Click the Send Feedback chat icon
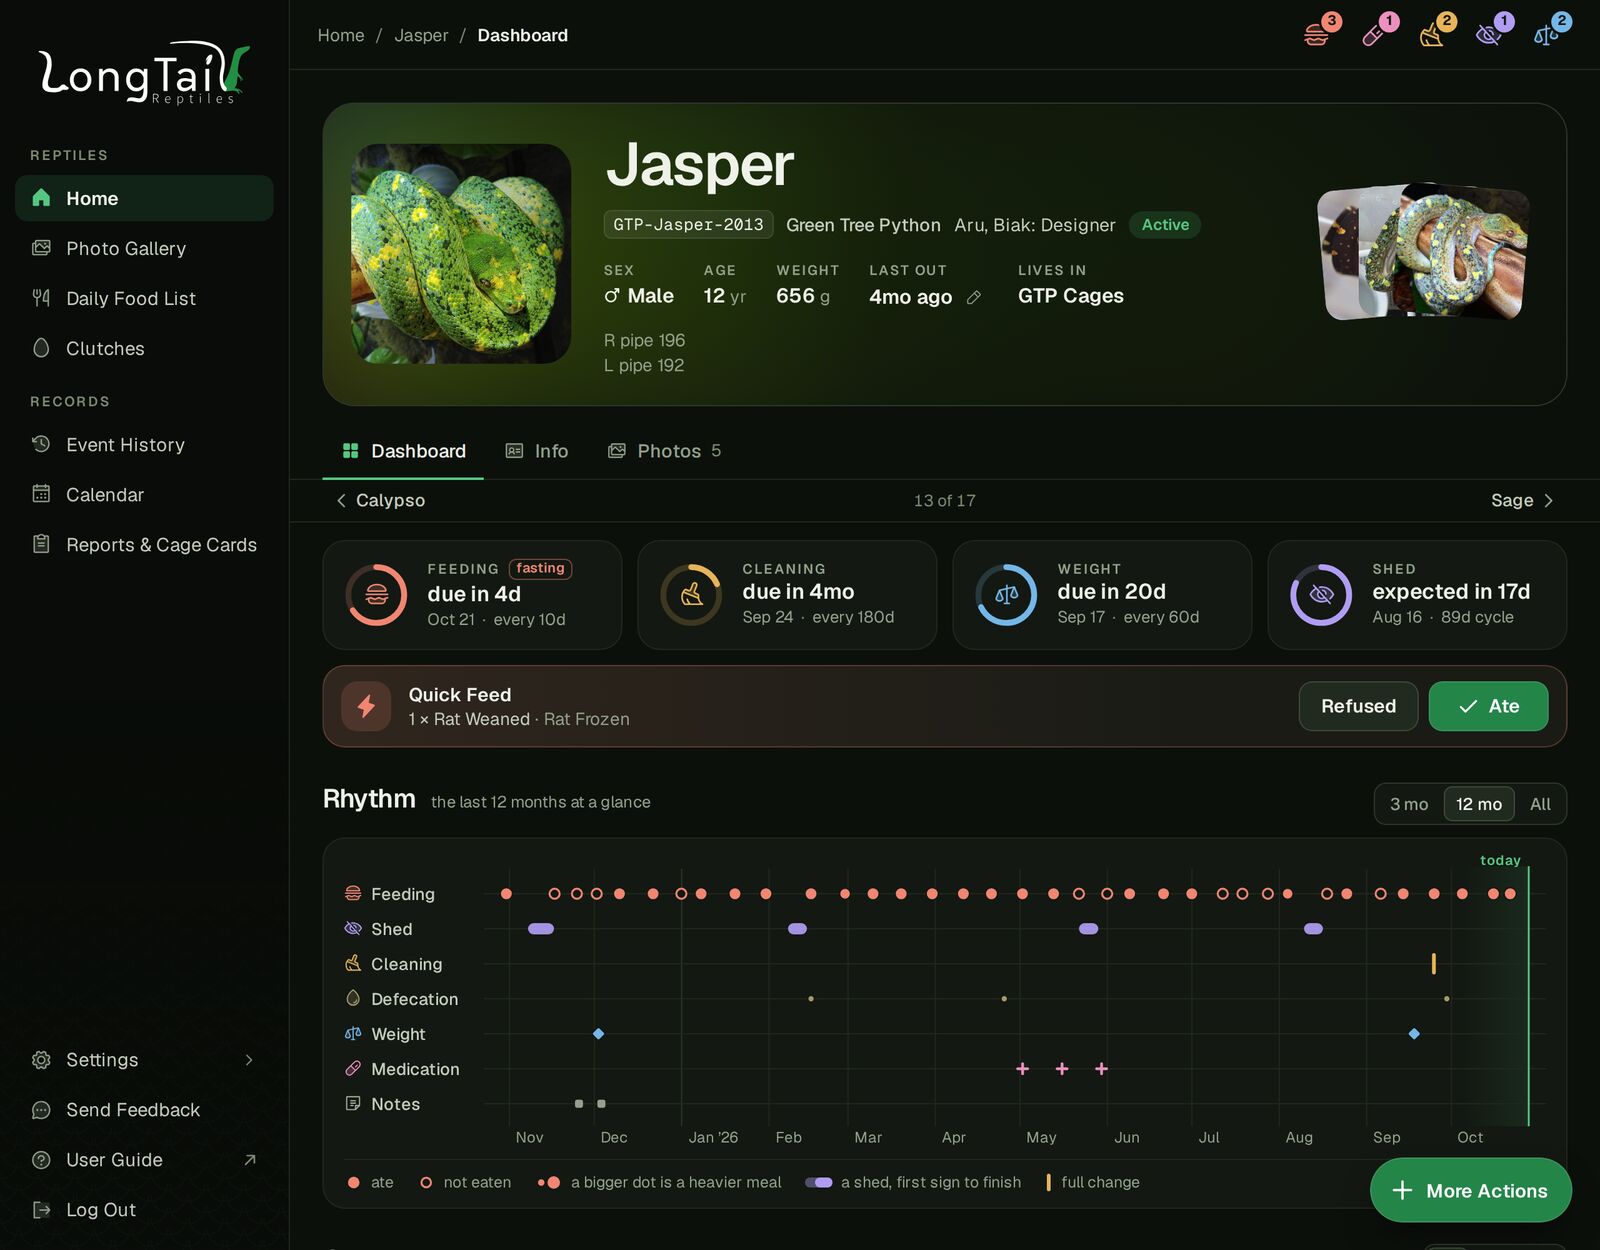1600x1250 pixels. pos(41,1110)
